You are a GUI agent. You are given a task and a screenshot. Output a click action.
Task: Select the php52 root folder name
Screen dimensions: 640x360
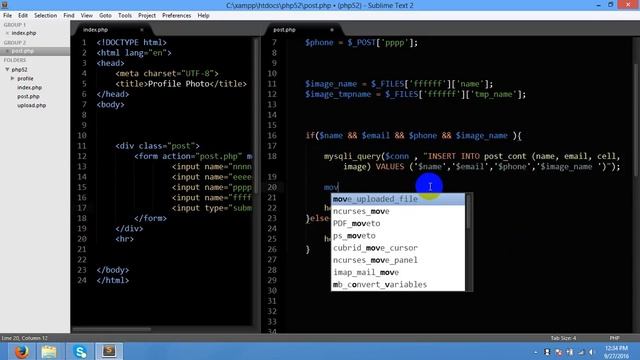(19, 69)
